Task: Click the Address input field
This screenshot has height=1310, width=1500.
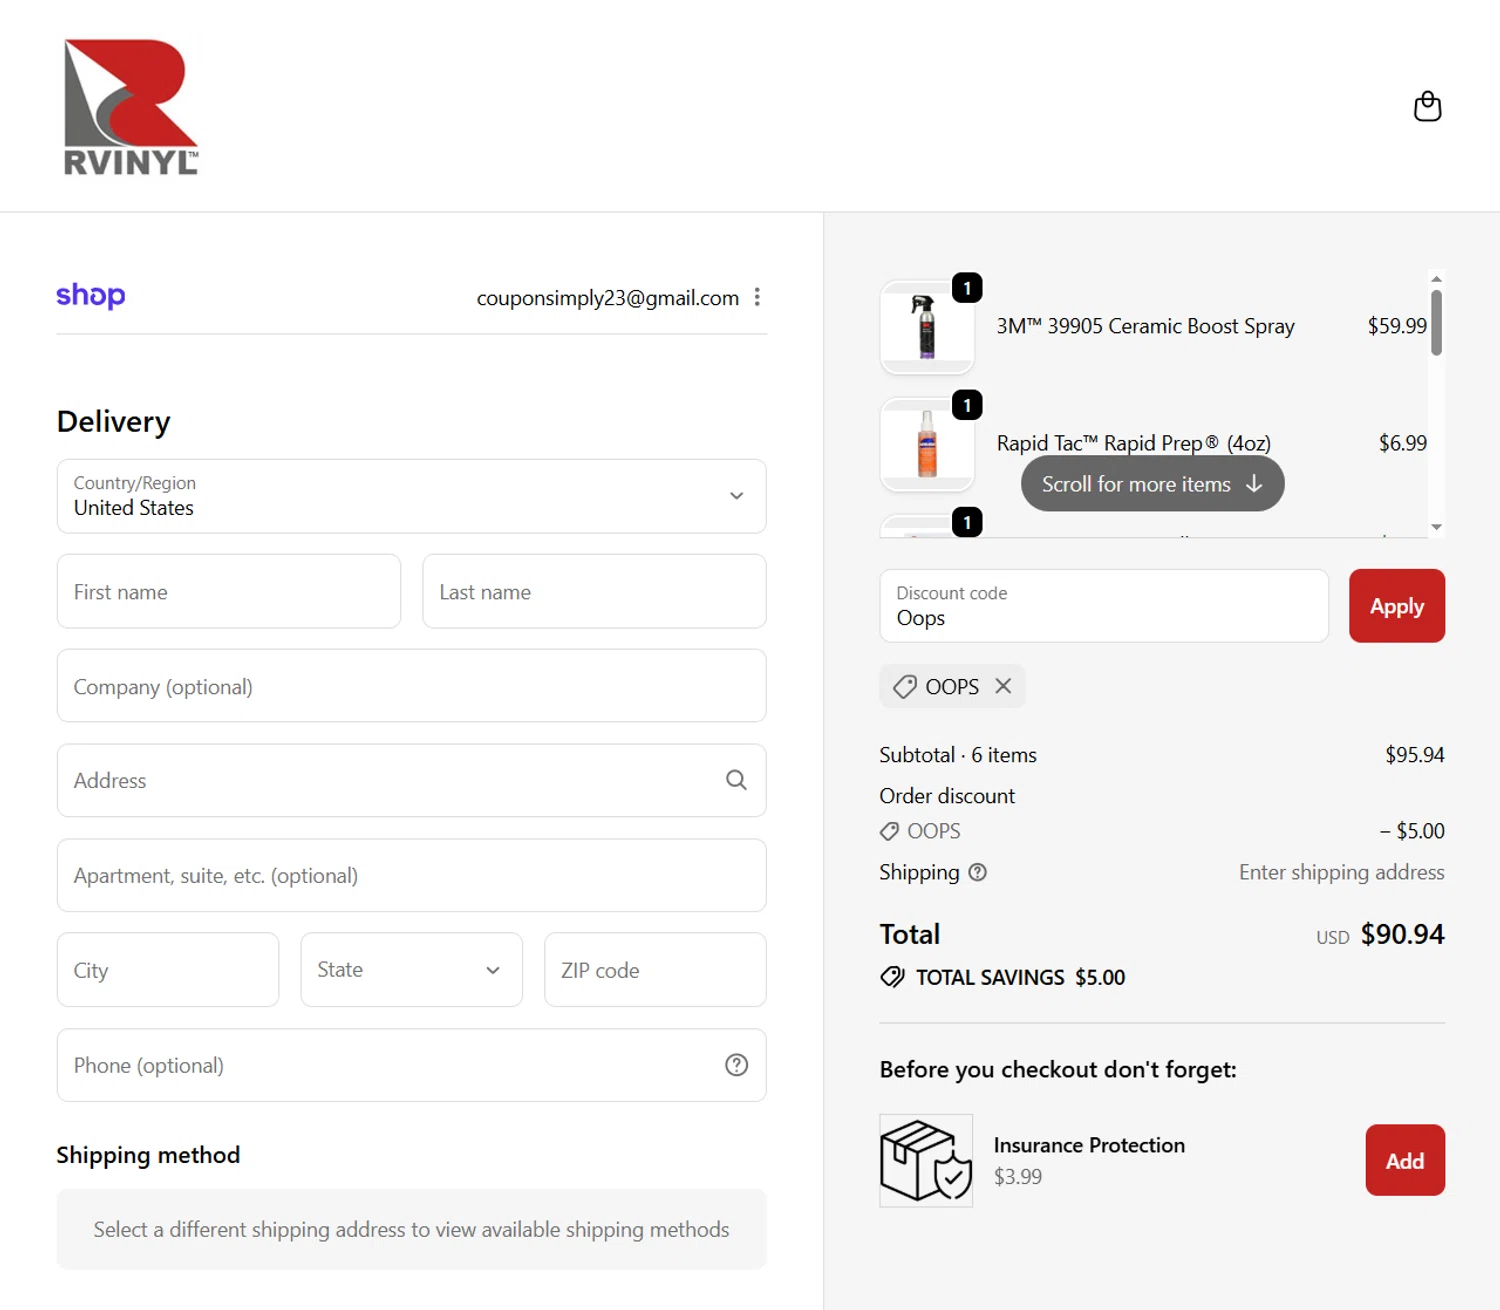Action: (411, 780)
